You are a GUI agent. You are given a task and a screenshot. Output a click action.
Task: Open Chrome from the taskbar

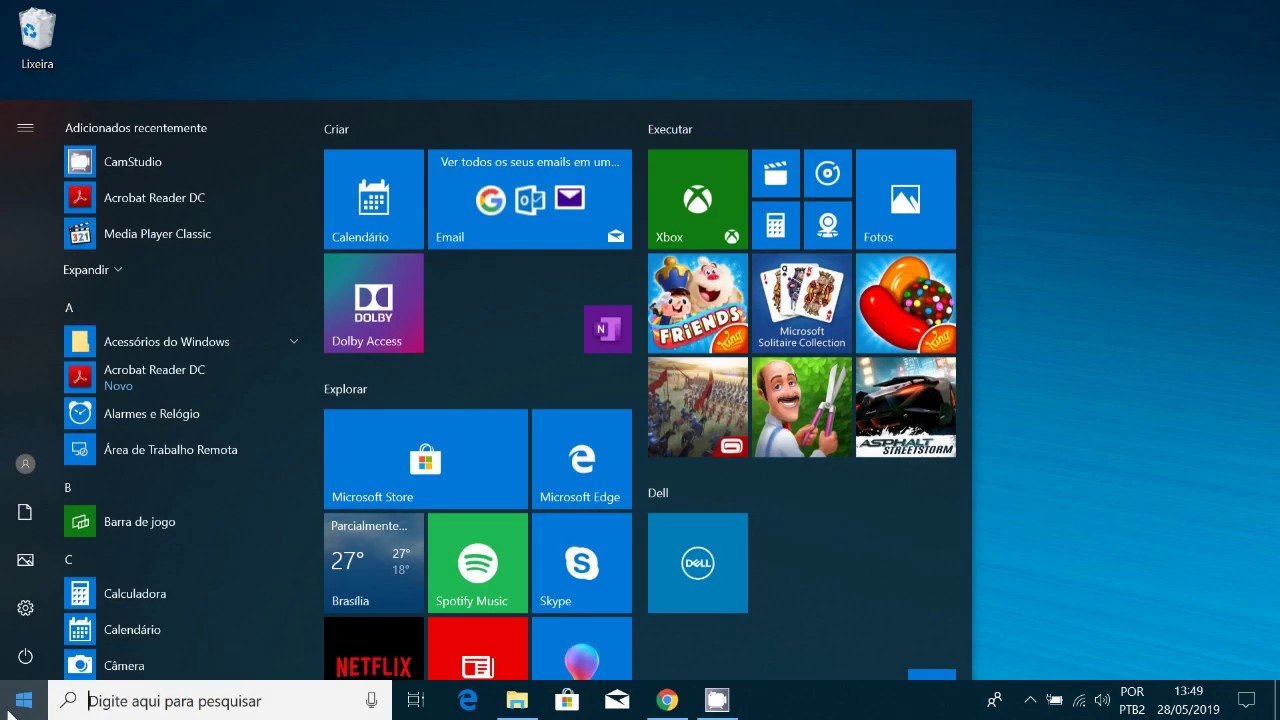(x=667, y=700)
